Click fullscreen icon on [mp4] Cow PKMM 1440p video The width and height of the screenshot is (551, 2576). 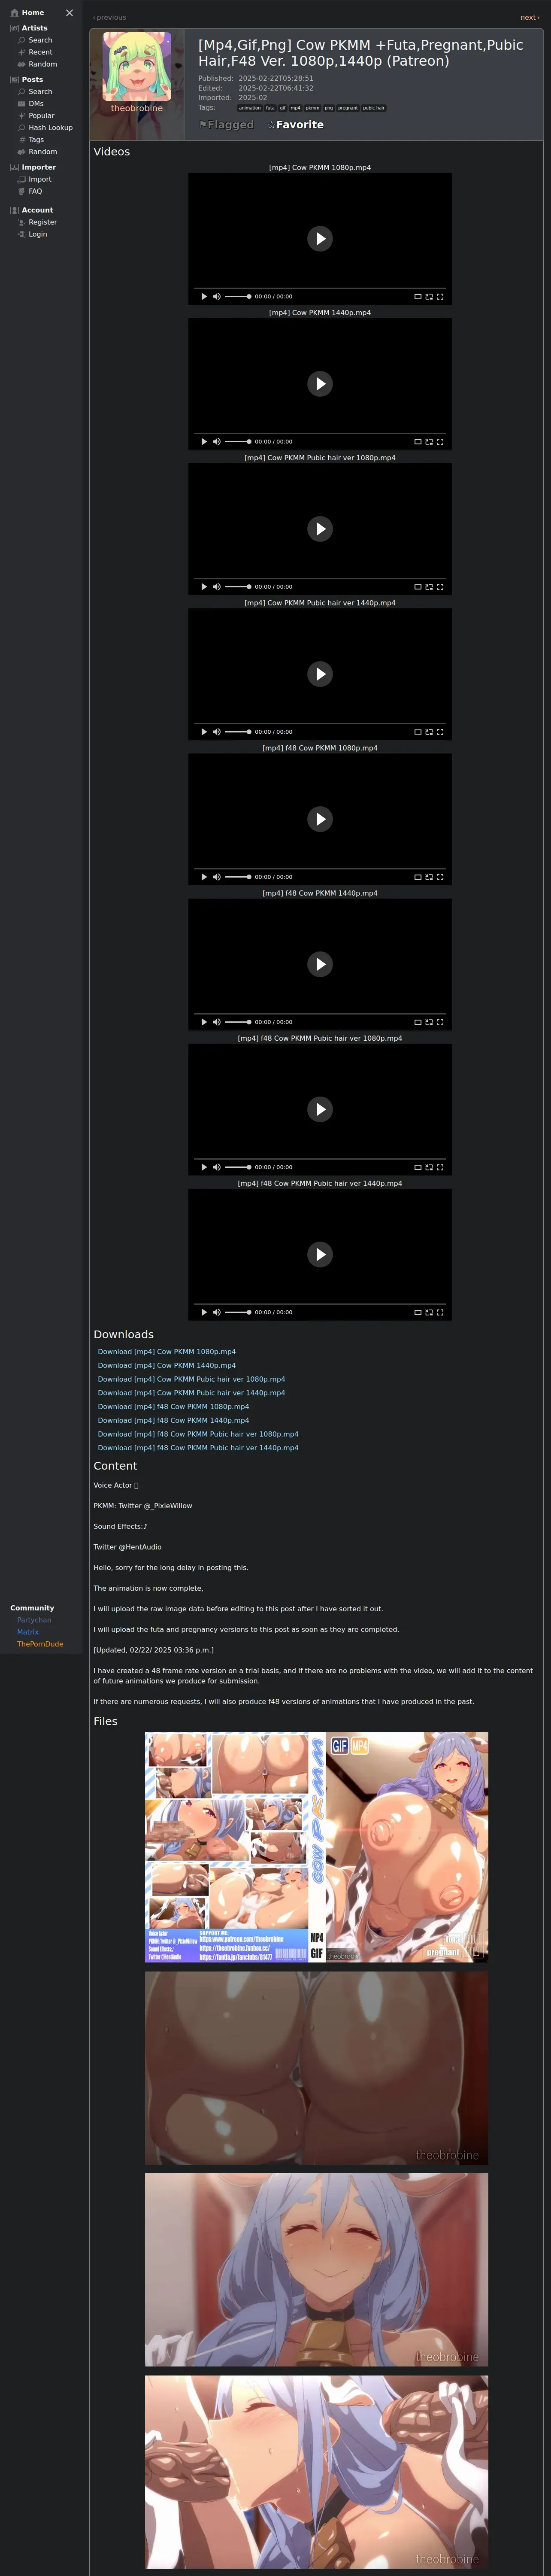pos(440,442)
